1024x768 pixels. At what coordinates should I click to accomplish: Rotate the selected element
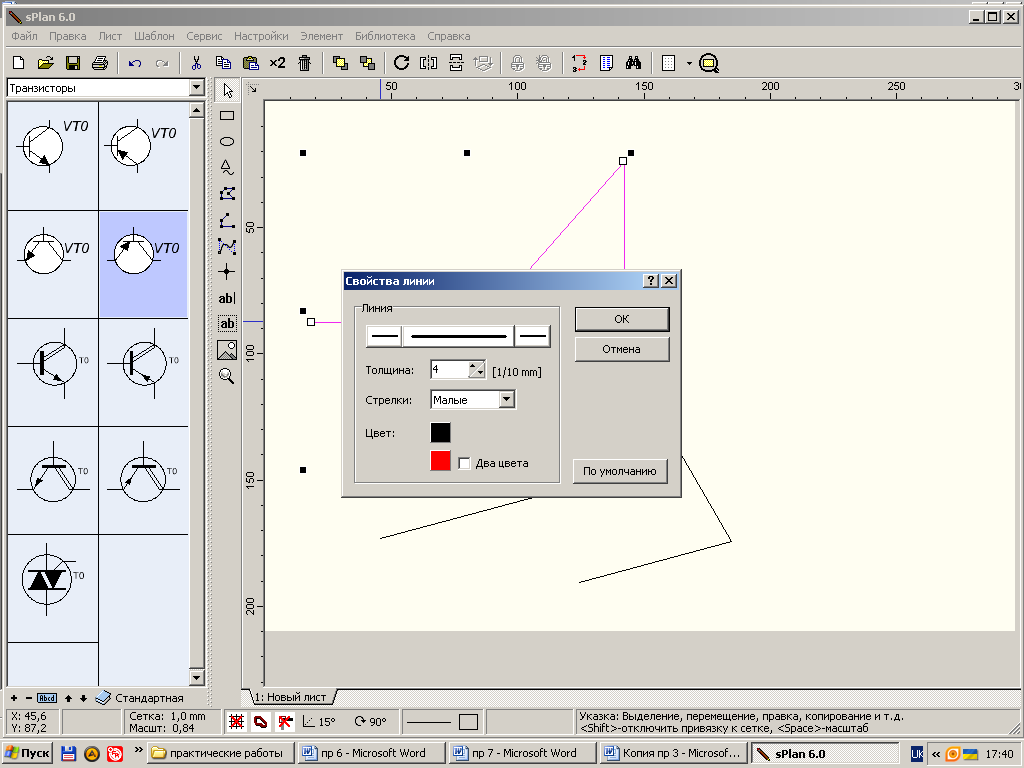(x=402, y=63)
